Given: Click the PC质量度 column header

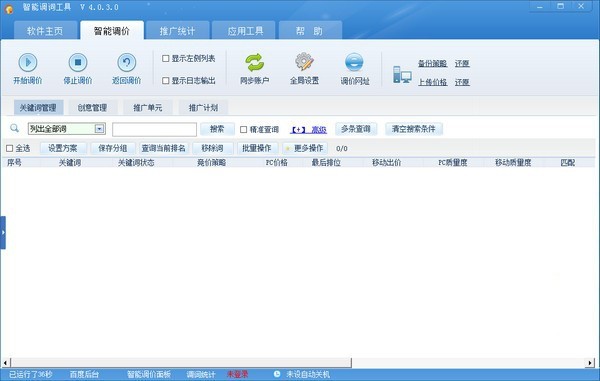Looking at the screenshot, I should 453,163.
